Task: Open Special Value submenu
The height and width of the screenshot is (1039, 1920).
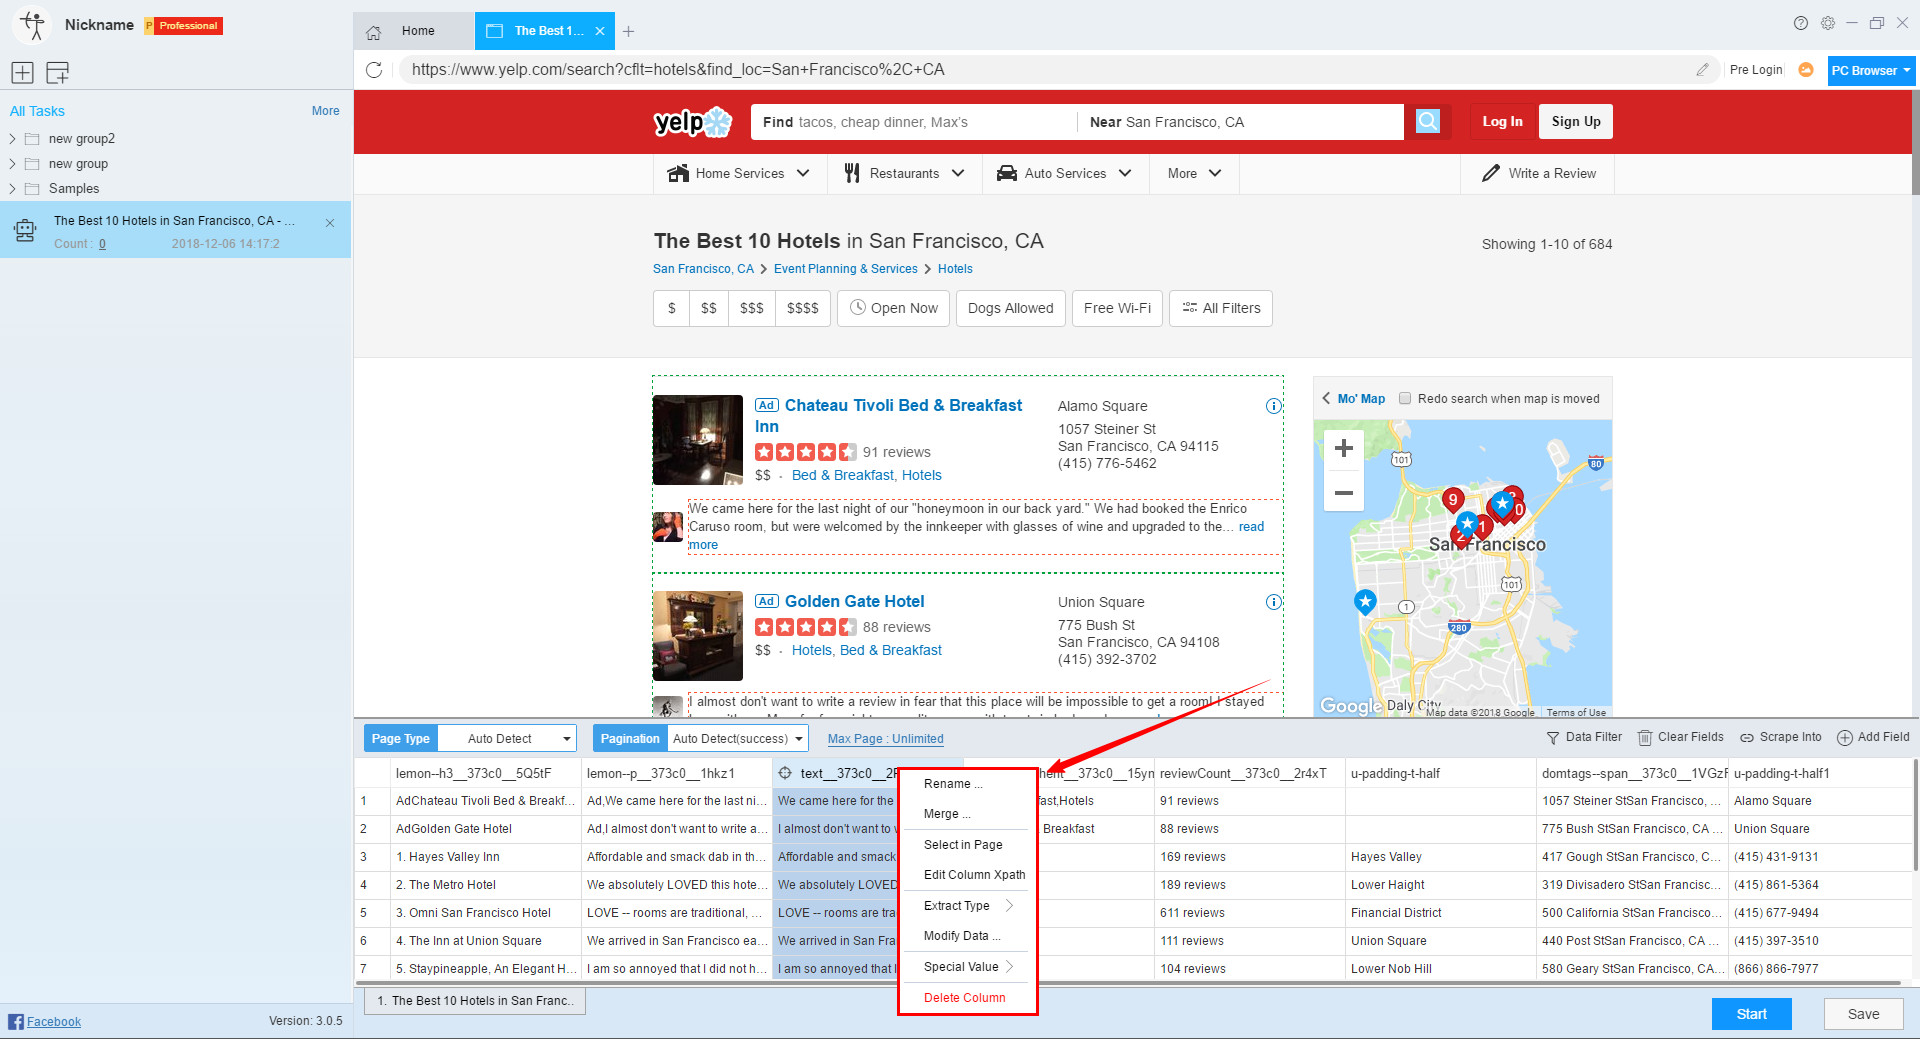Action: point(966,967)
